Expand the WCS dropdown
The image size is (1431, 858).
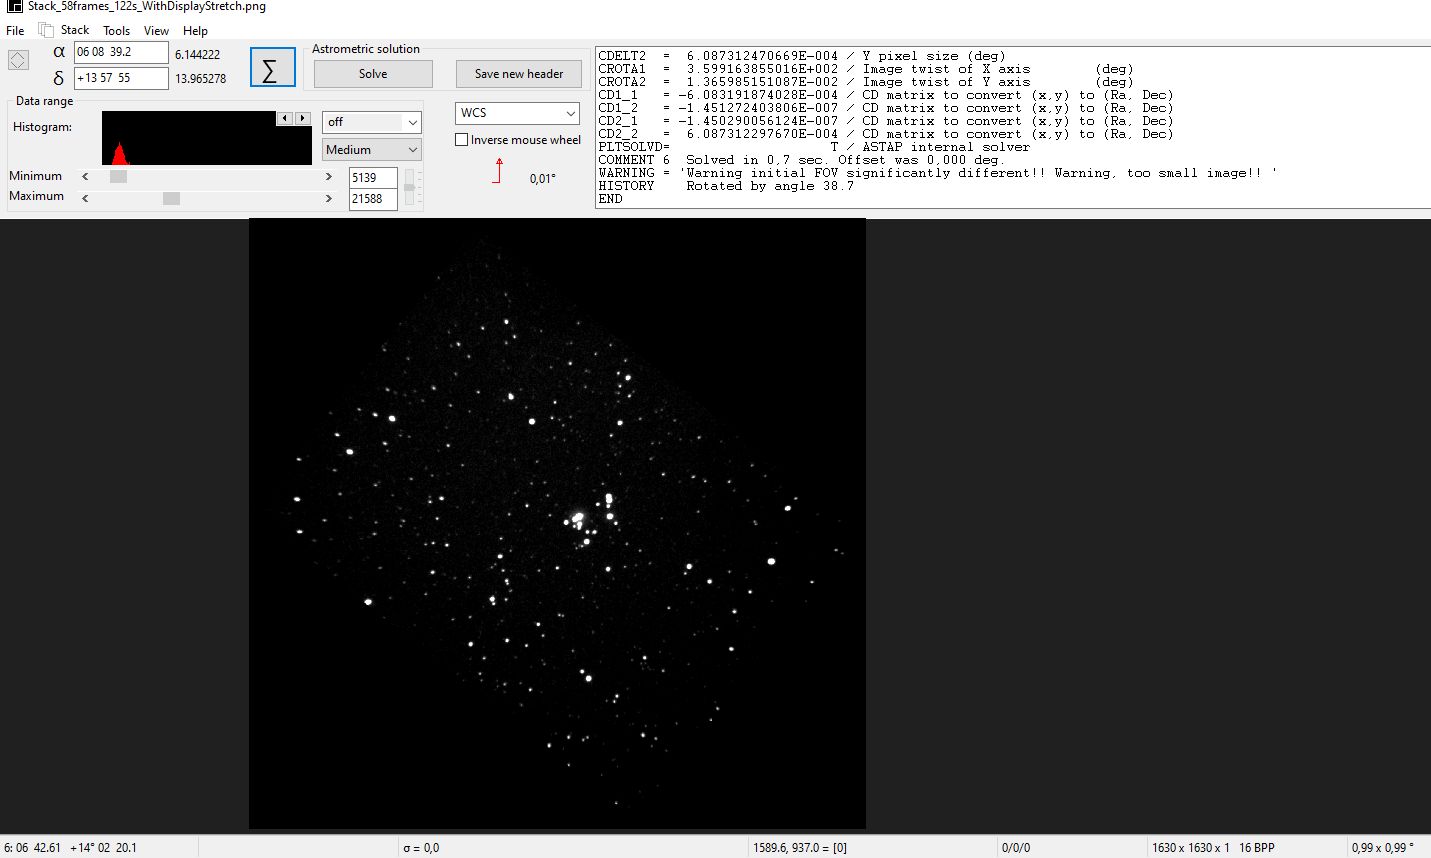click(x=518, y=113)
